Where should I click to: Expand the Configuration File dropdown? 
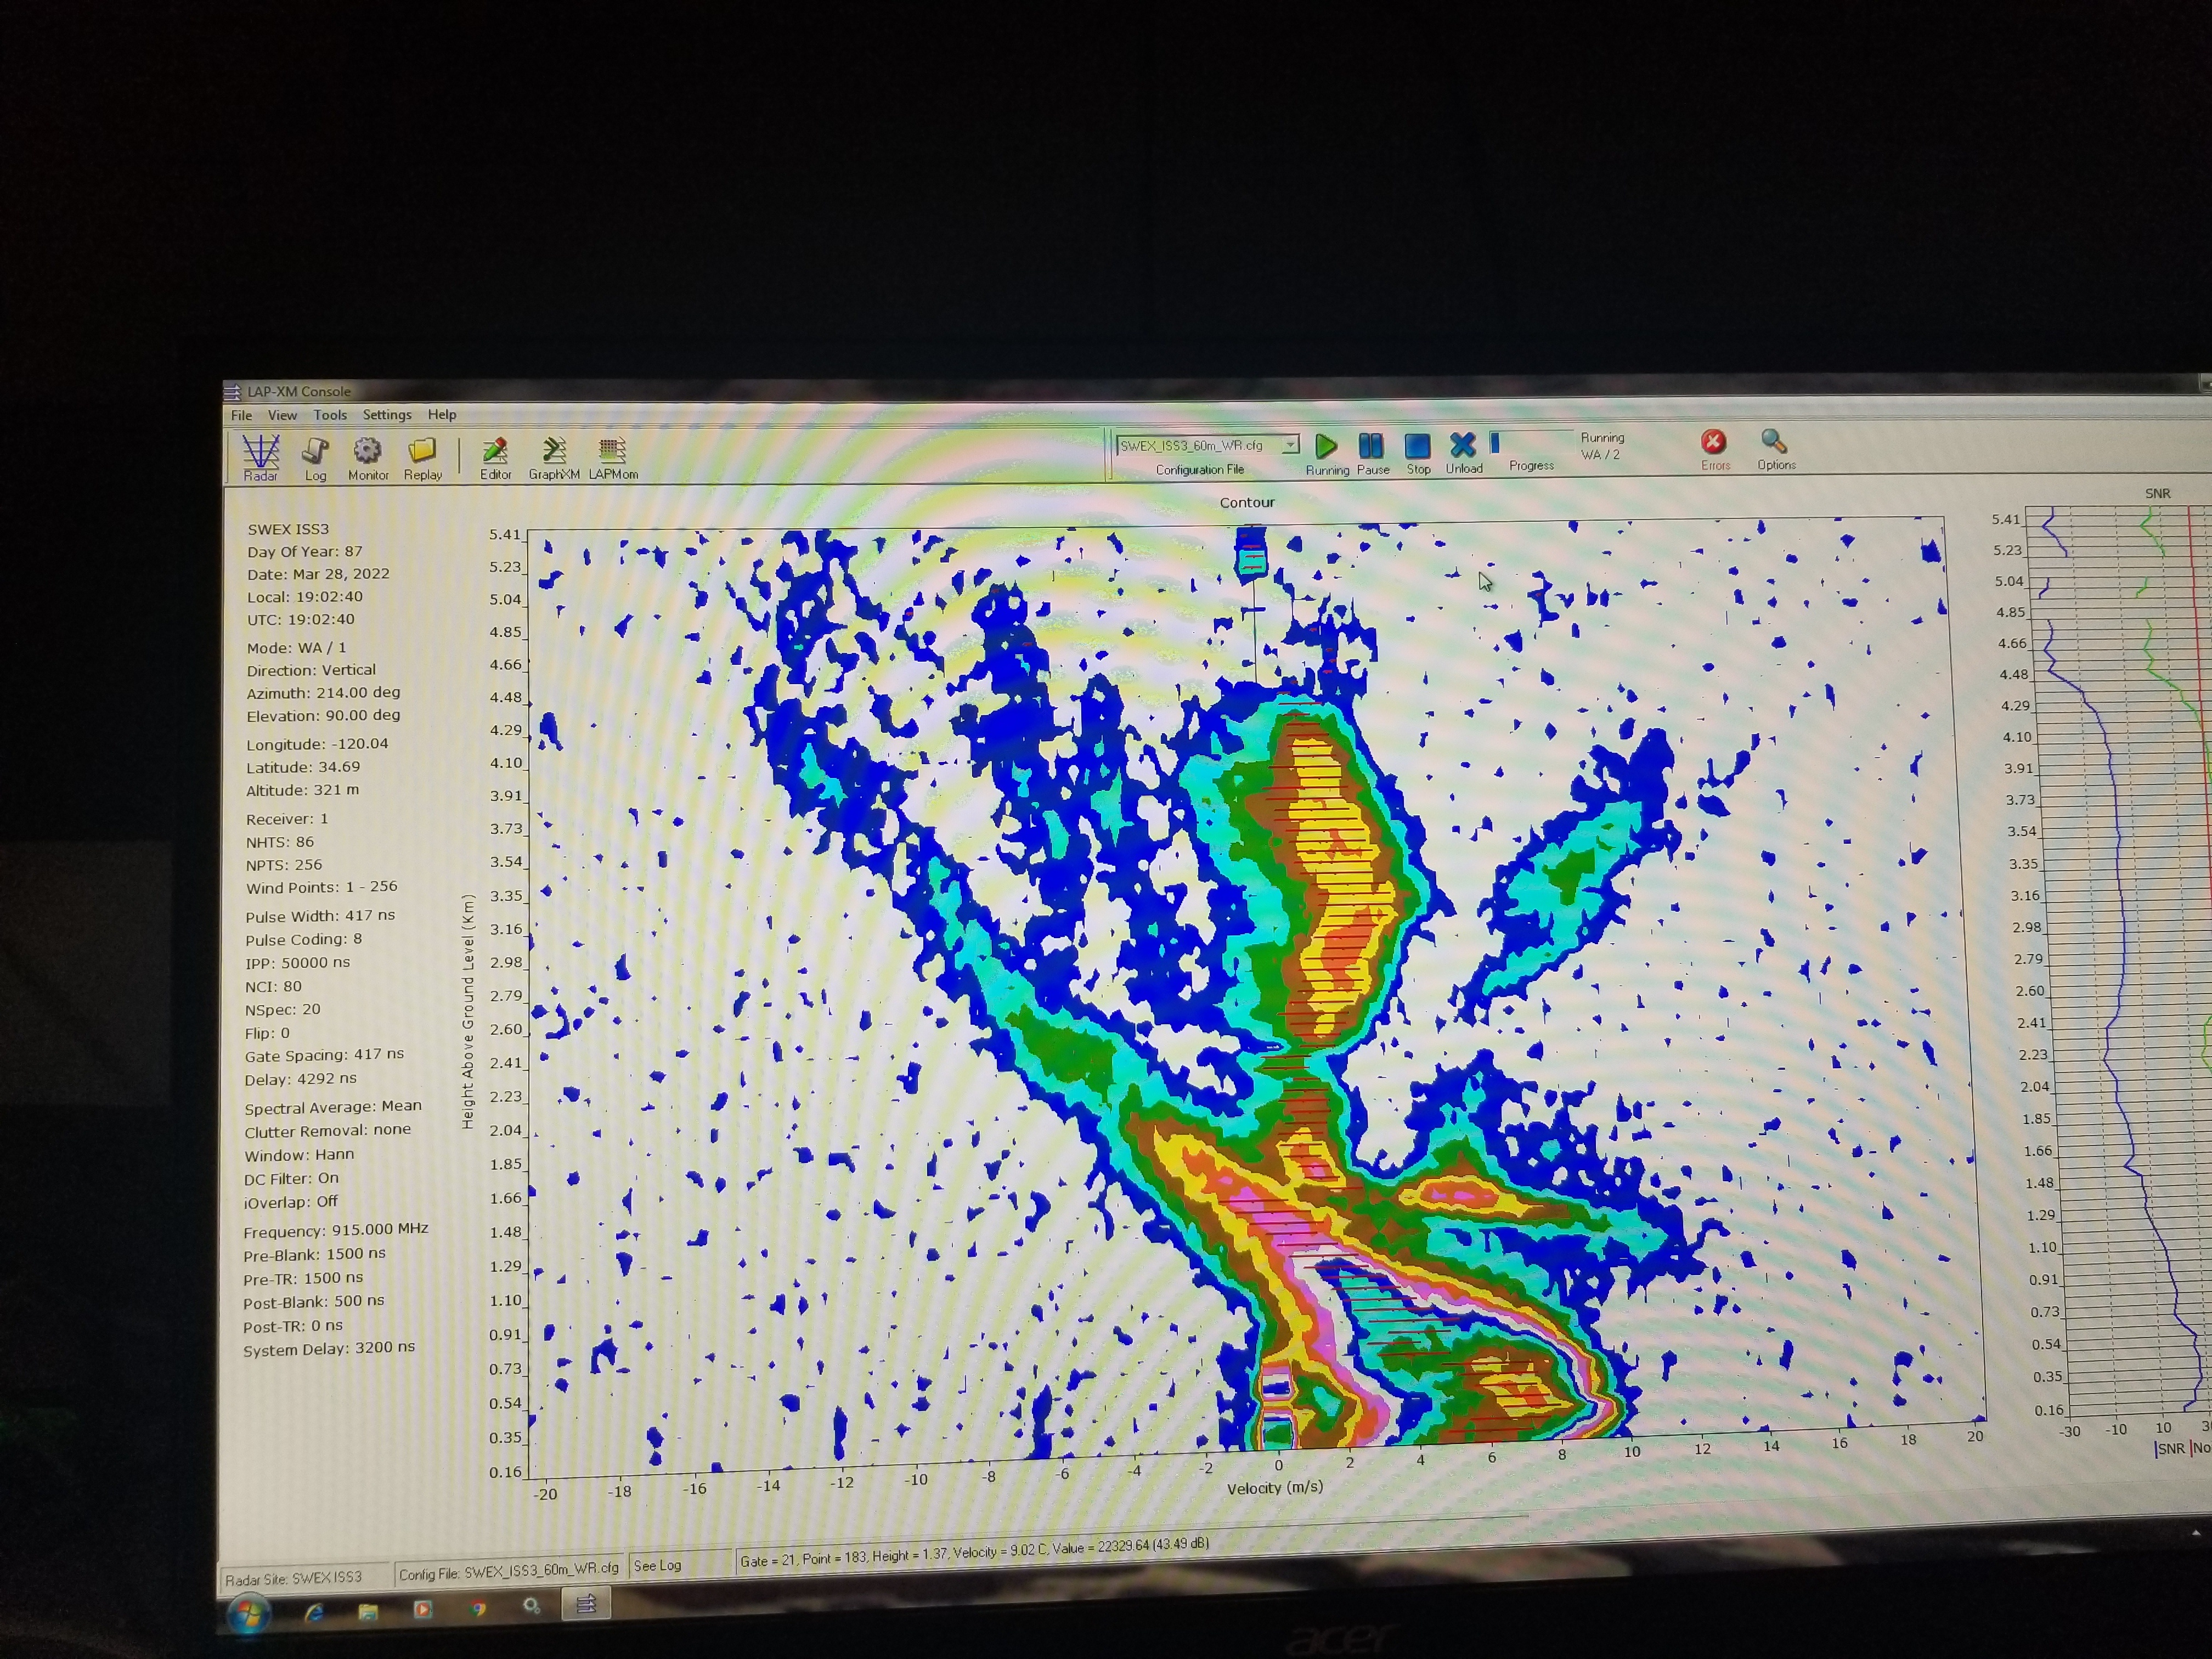(x=1291, y=445)
